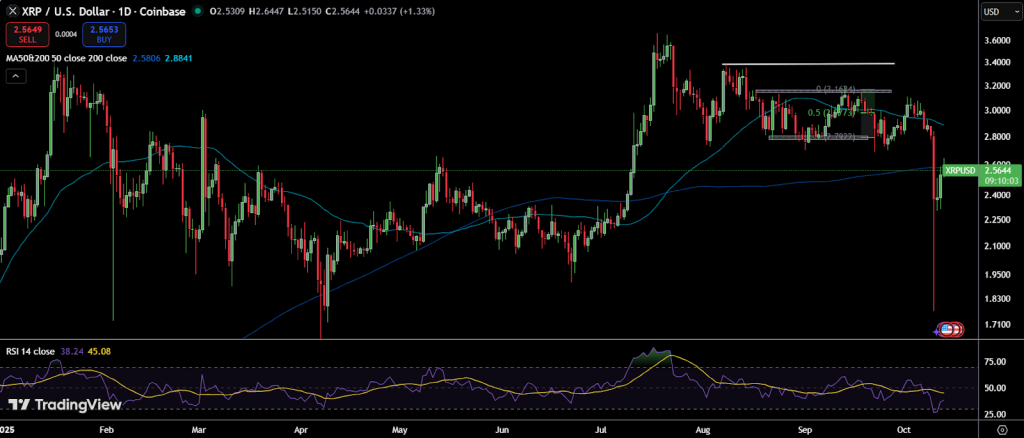Click the 3.0000 level on price axis

point(1000,110)
